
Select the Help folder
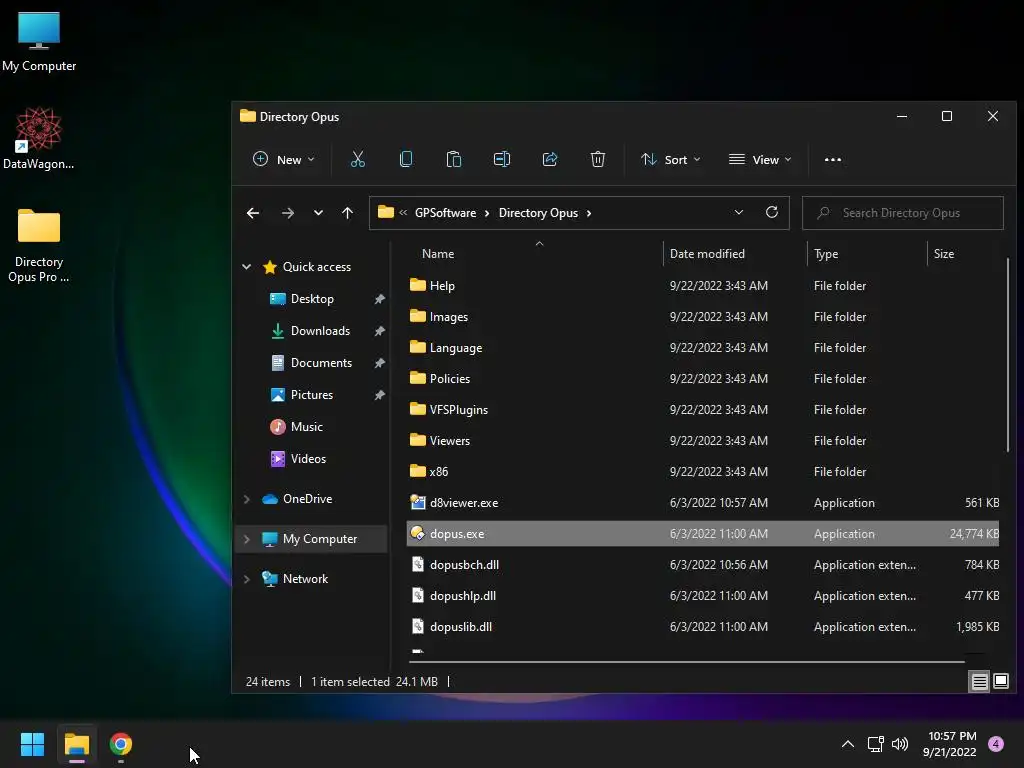pyautogui.click(x=703, y=285)
